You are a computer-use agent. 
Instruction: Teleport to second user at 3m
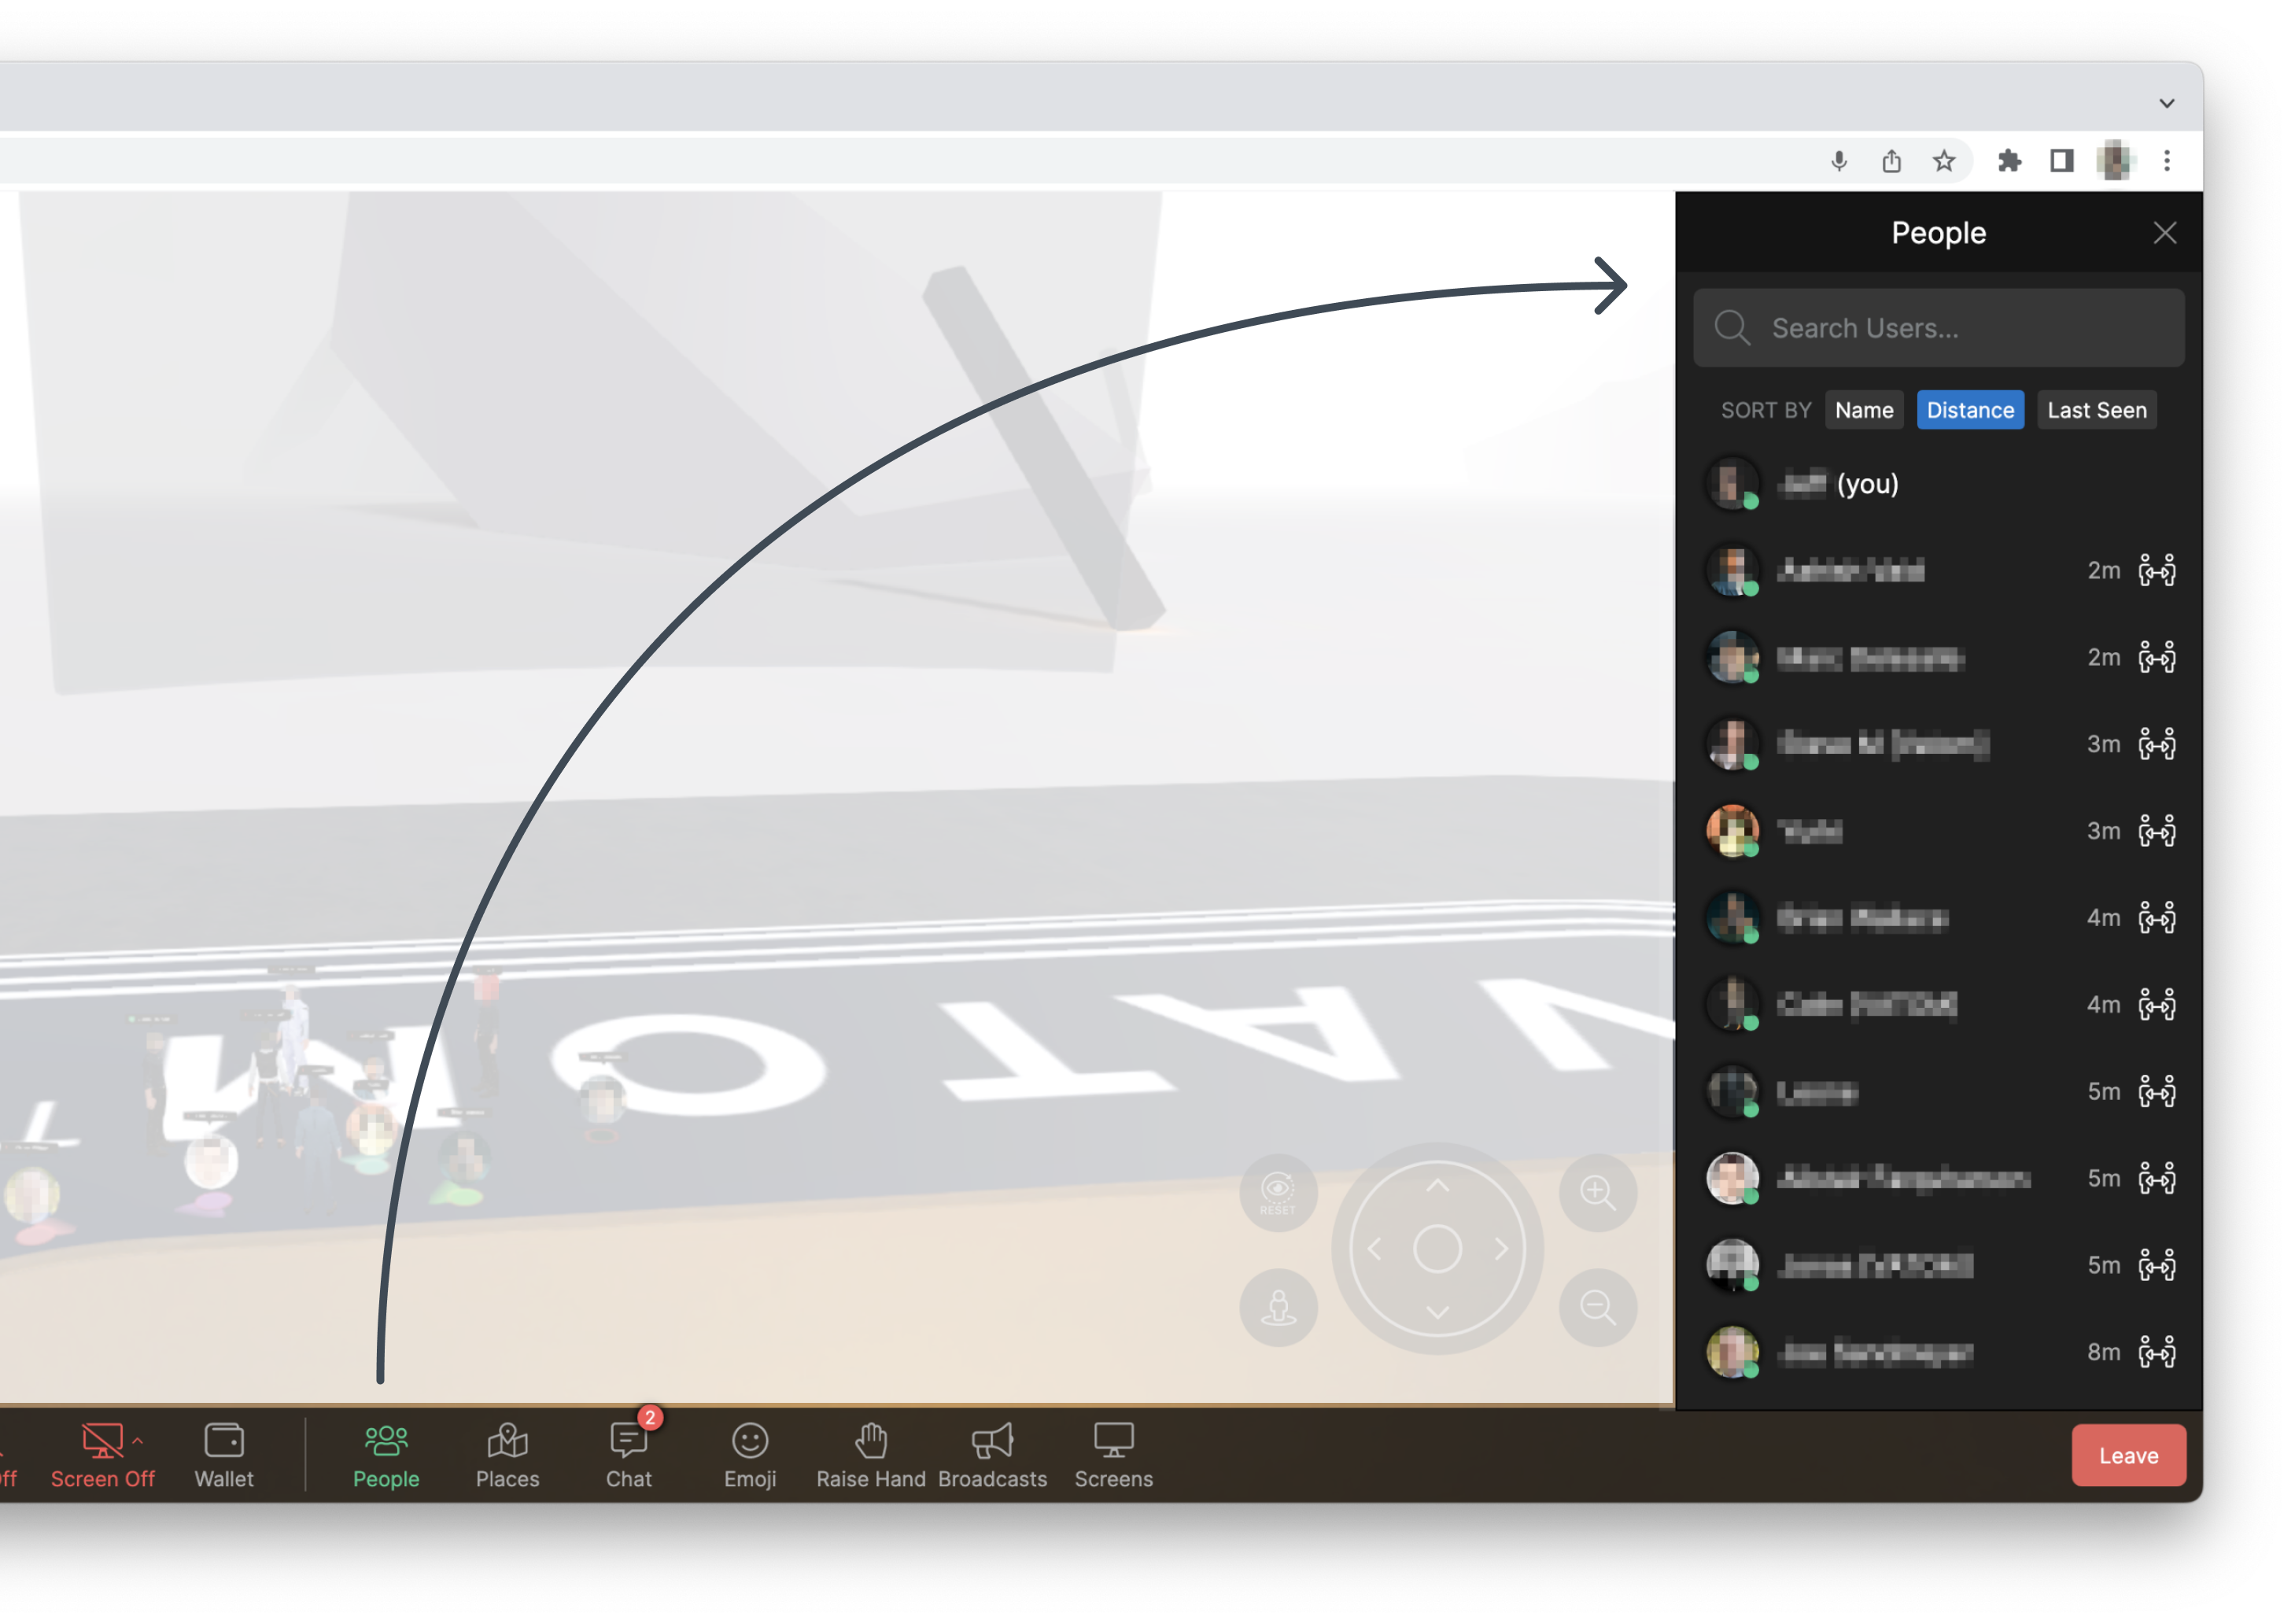(2156, 831)
